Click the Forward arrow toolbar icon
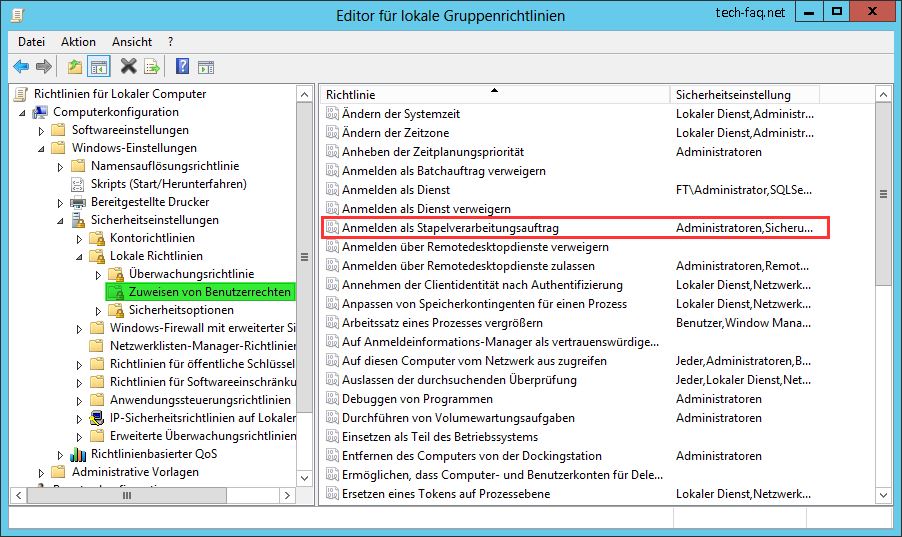The image size is (902, 537). 44,67
